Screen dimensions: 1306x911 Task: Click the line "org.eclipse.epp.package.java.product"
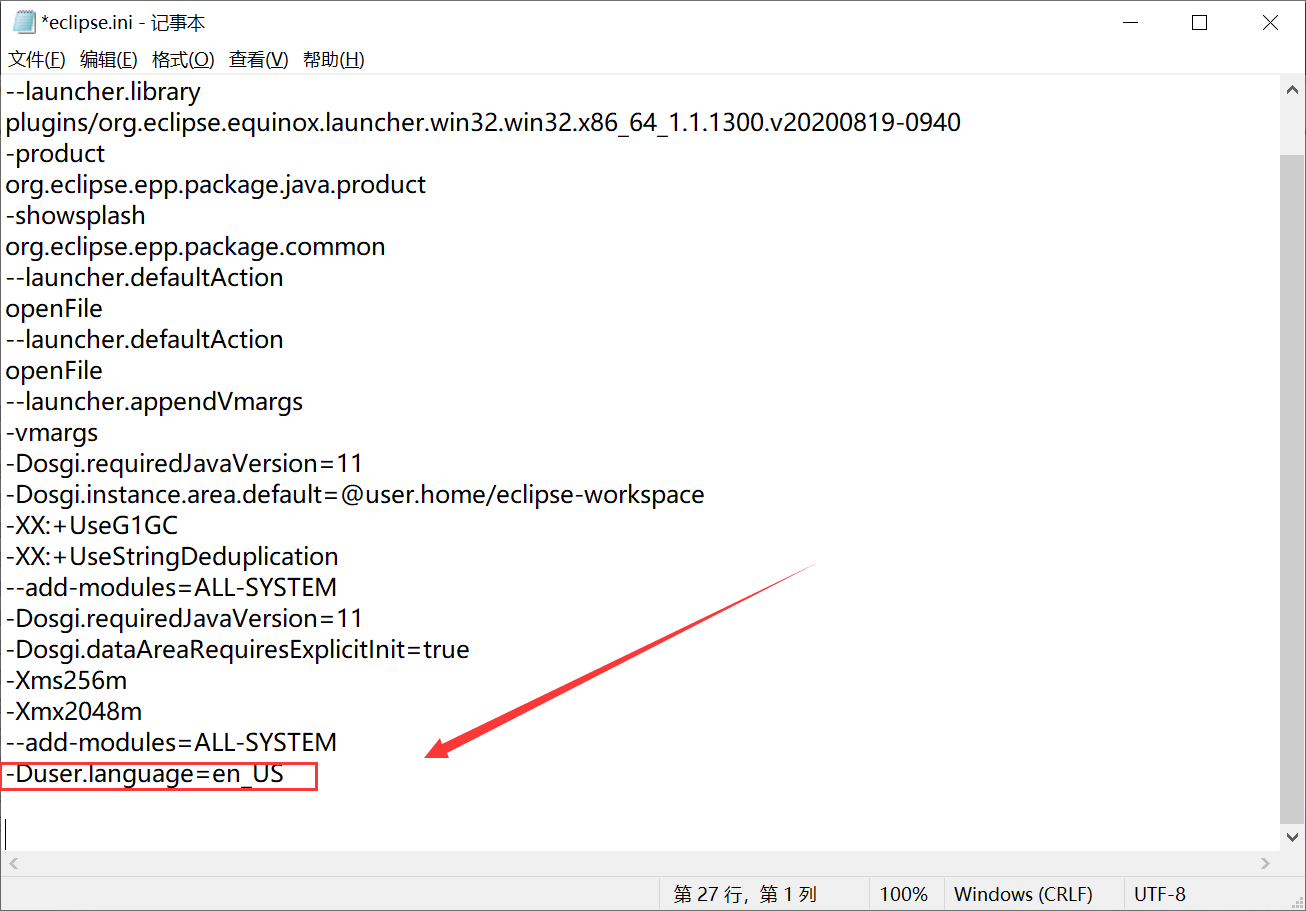click(216, 185)
